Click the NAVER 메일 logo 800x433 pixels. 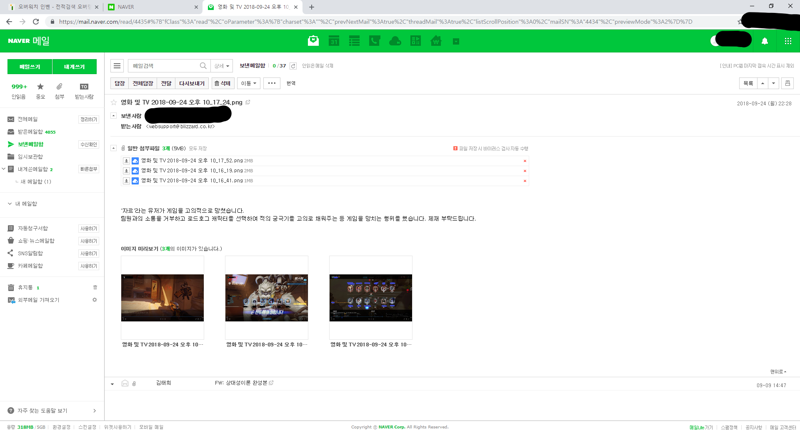pos(29,41)
